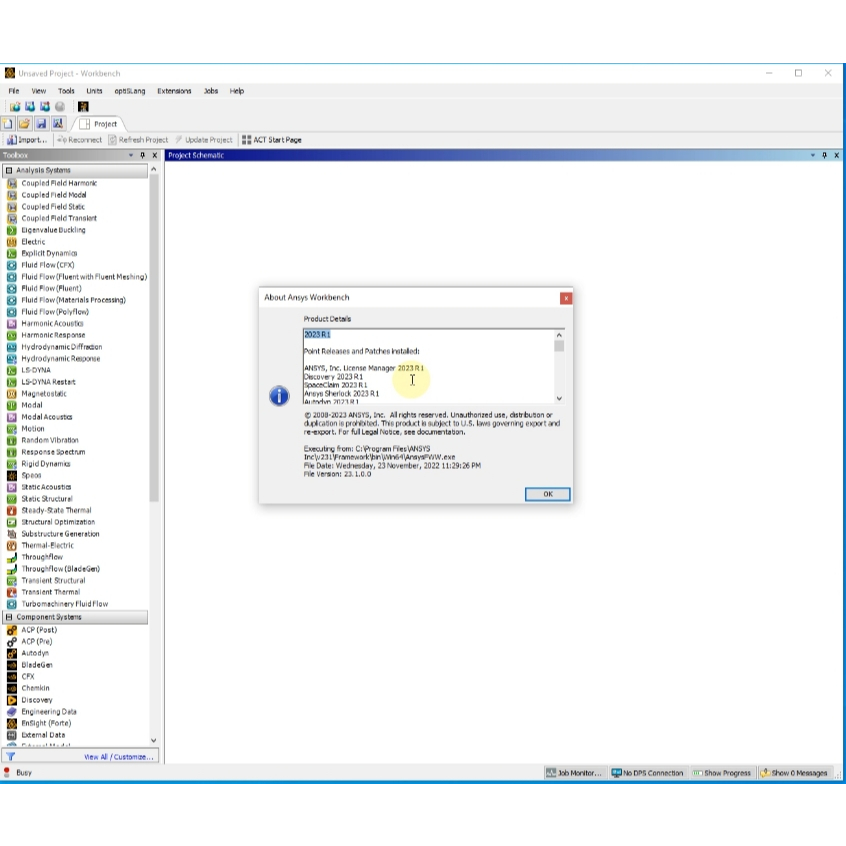Click the Toolbox filter funnel icon
Image resolution: width=846 pixels, height=846 pixels.
(11, 756)
